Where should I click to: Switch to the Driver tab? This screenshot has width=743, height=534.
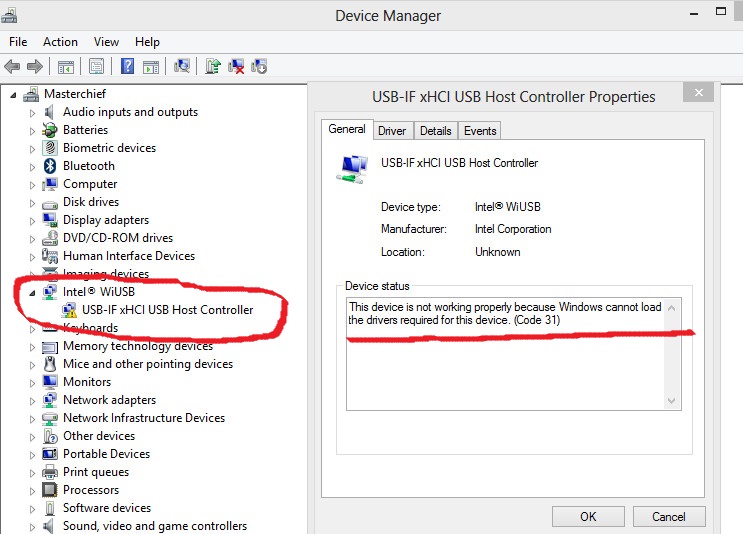point(392,131)
